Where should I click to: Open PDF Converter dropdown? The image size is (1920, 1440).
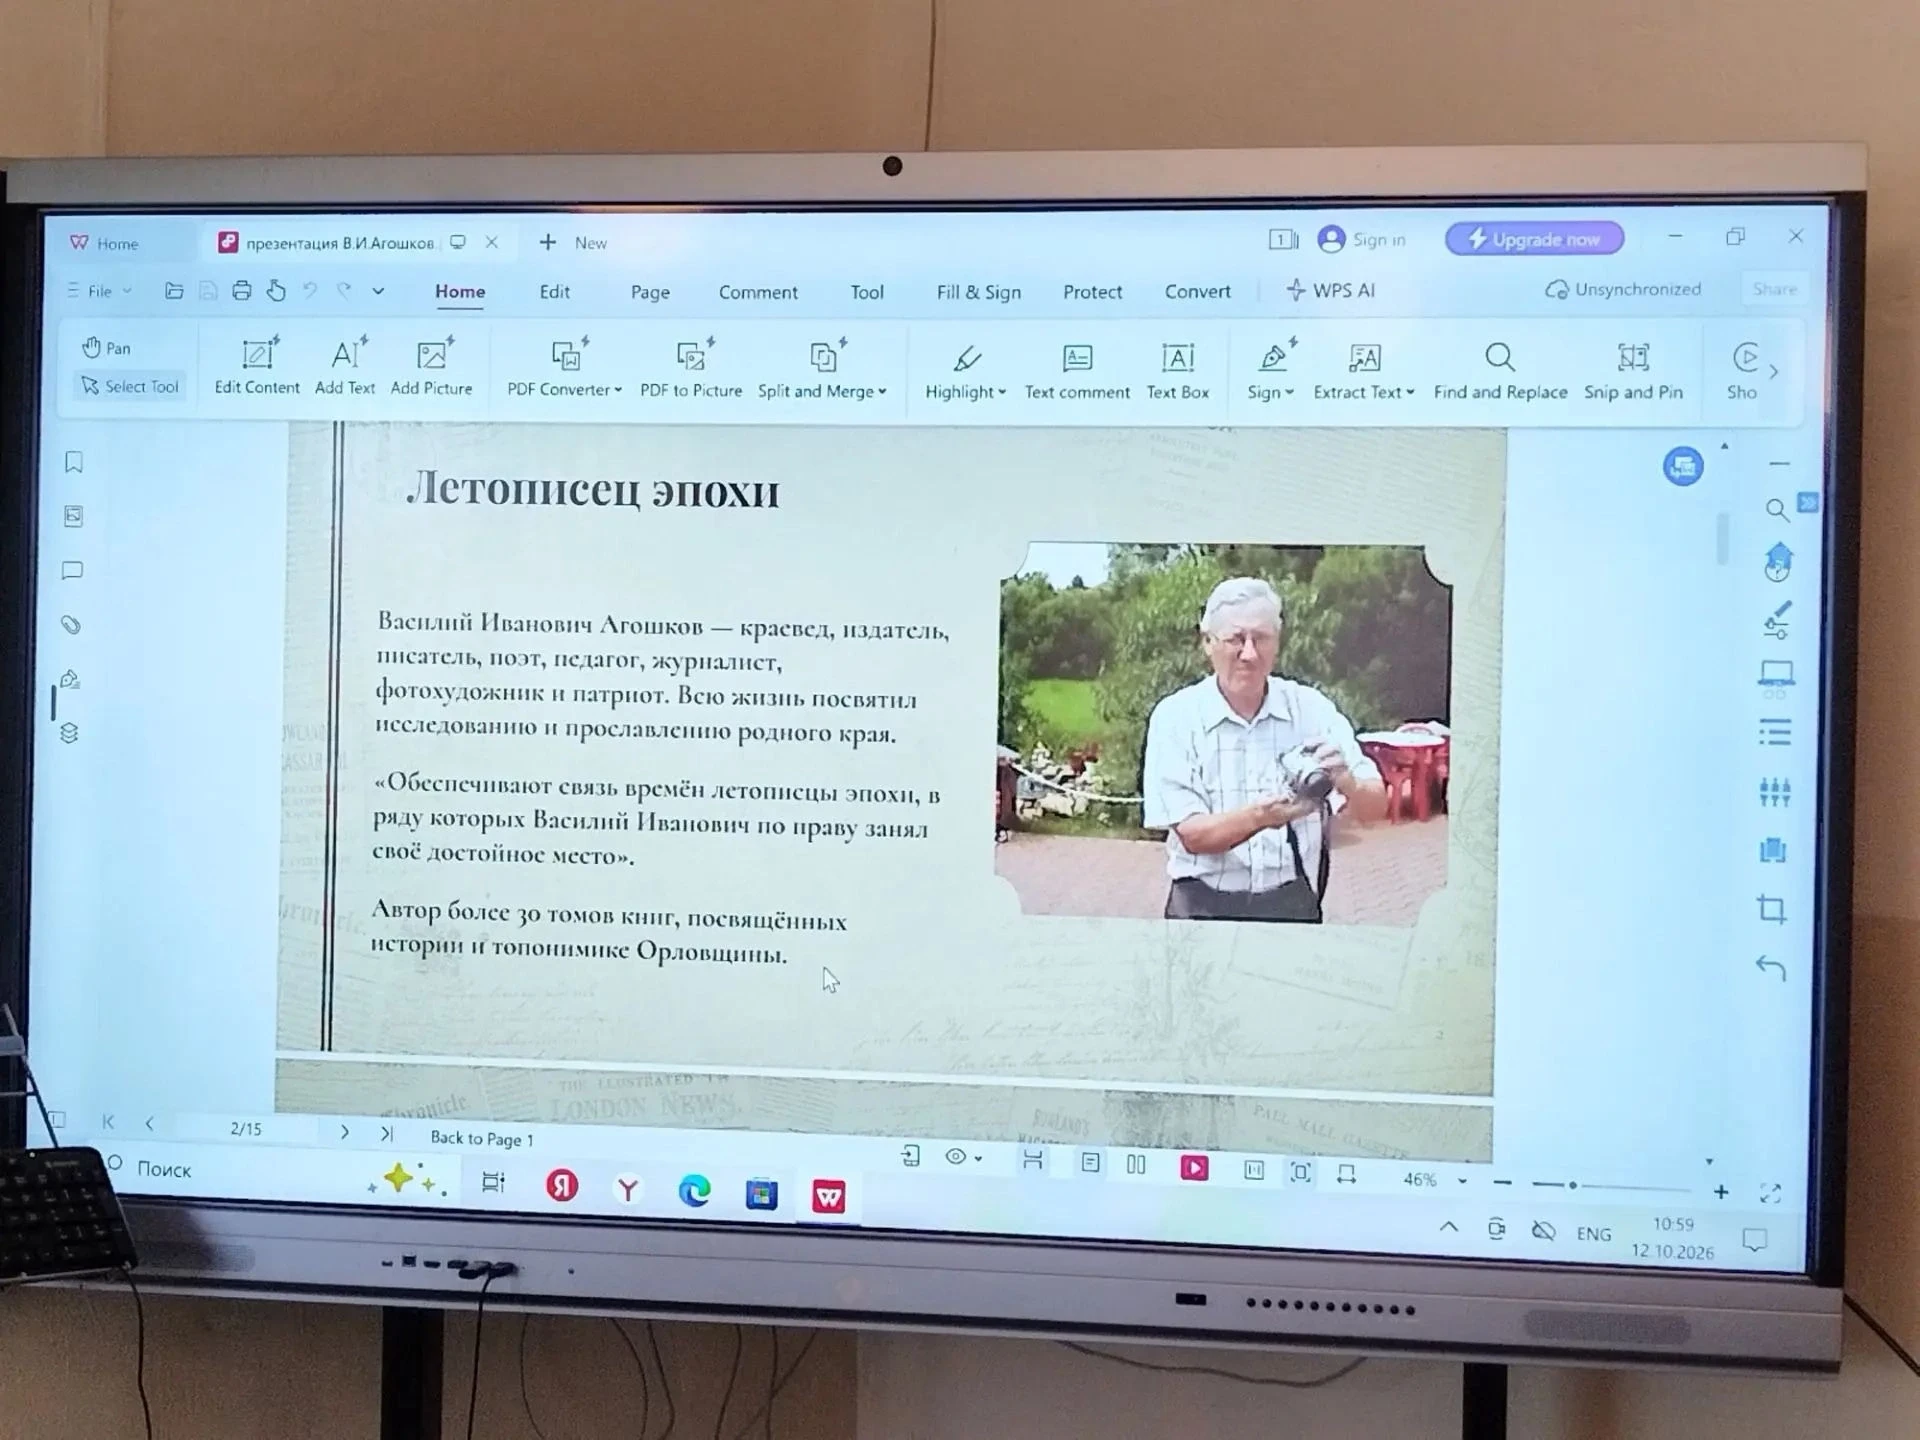coord(564,368)
